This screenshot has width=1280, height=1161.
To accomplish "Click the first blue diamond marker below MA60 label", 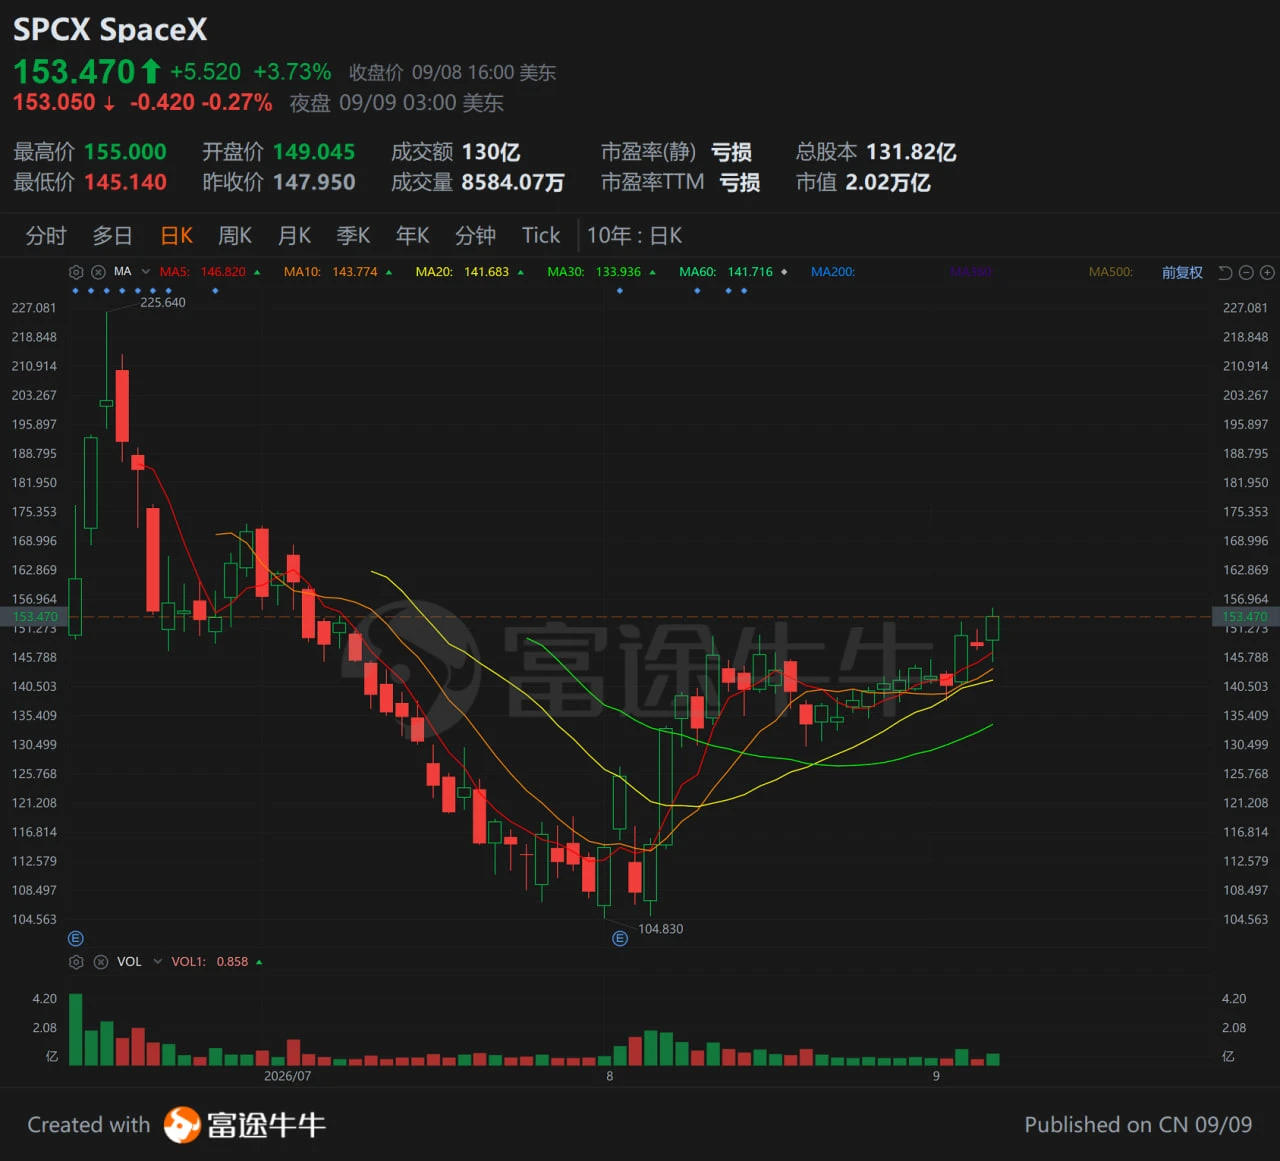I will tap(697, 291).
